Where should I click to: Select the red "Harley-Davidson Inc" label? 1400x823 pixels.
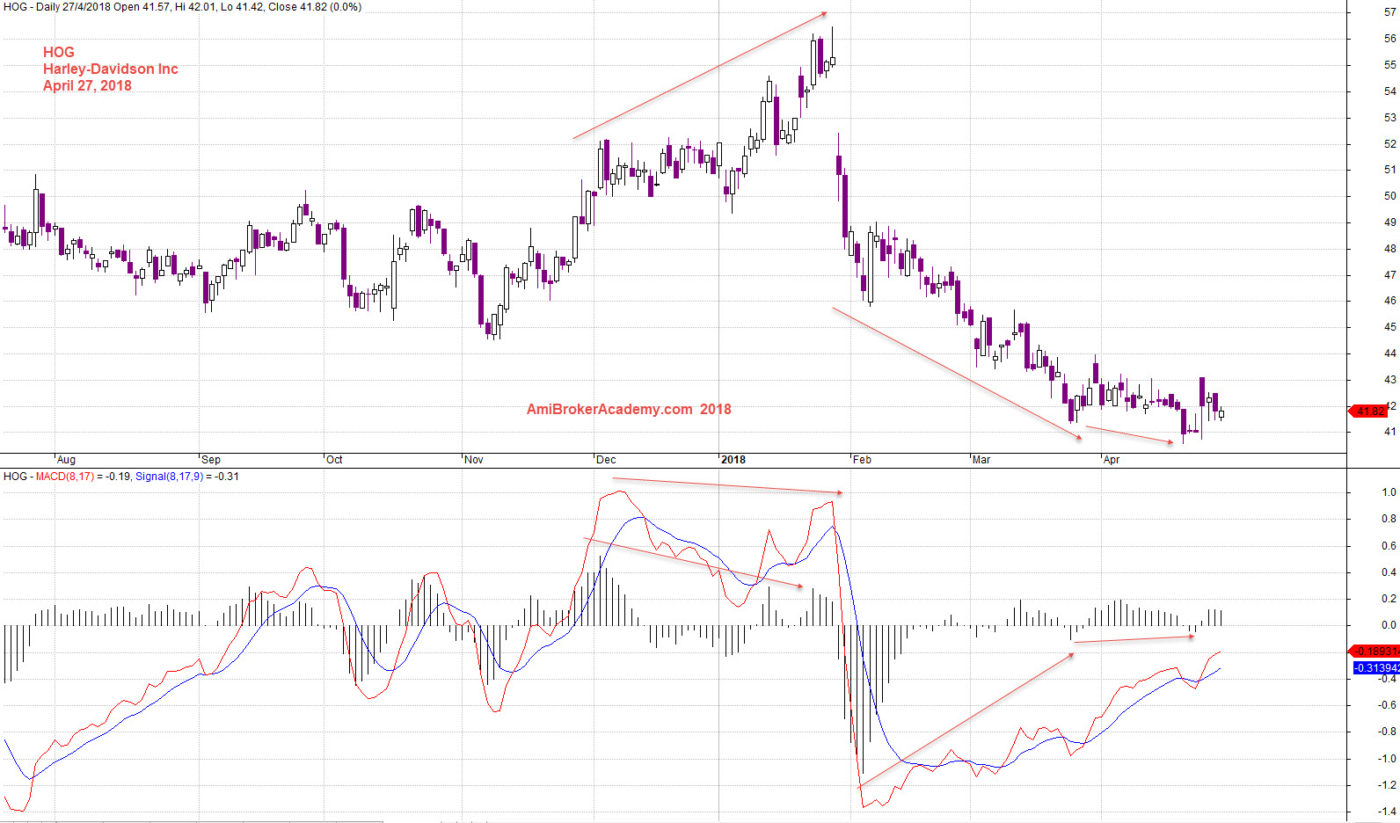[x=110, y=69]
